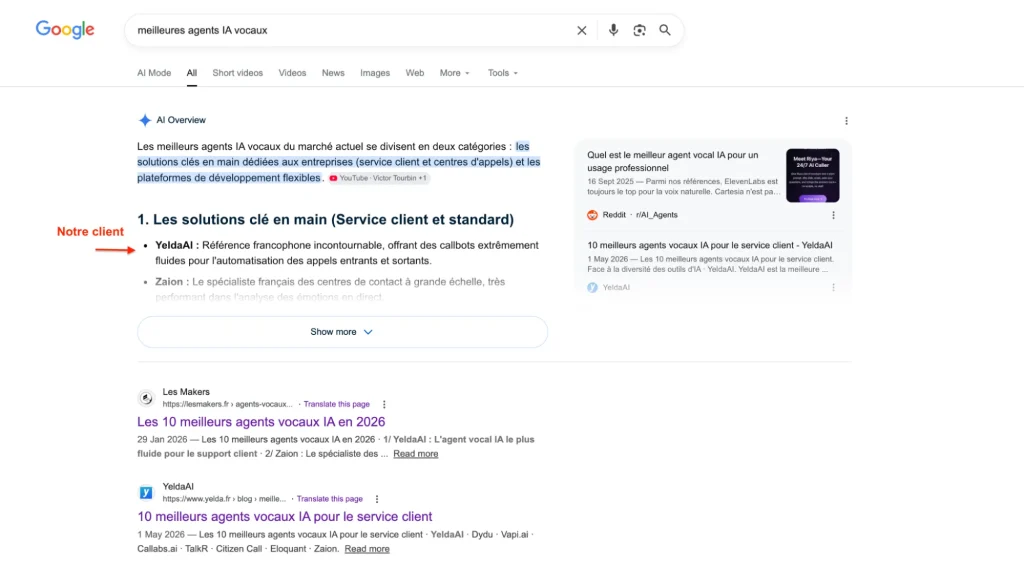
Task: Click Translate this page for Les Makers
Action: 336,404
